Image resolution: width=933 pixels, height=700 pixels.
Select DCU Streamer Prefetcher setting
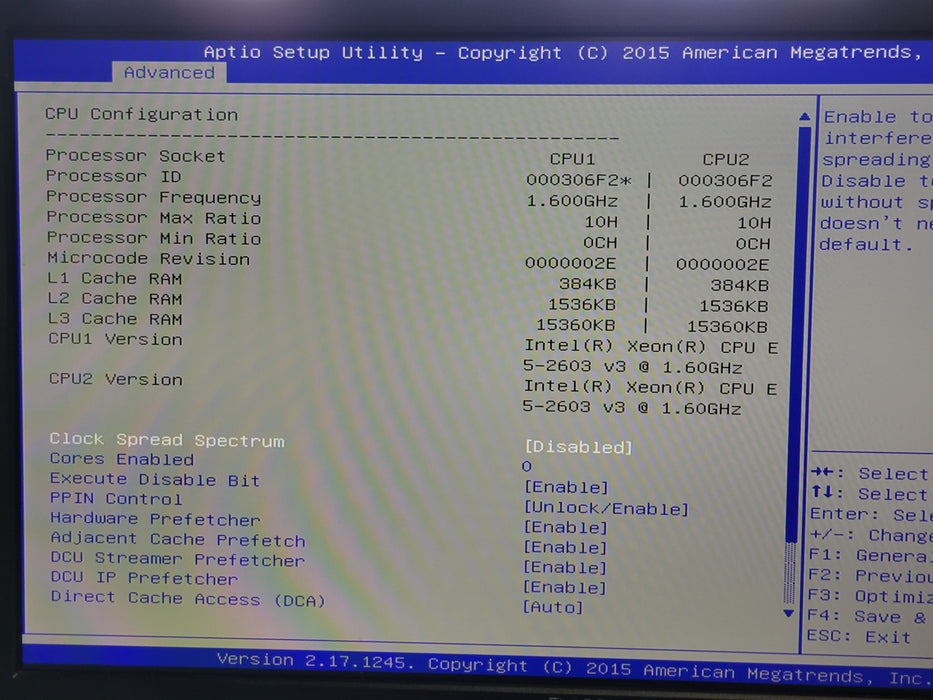(x=177, y=559)
